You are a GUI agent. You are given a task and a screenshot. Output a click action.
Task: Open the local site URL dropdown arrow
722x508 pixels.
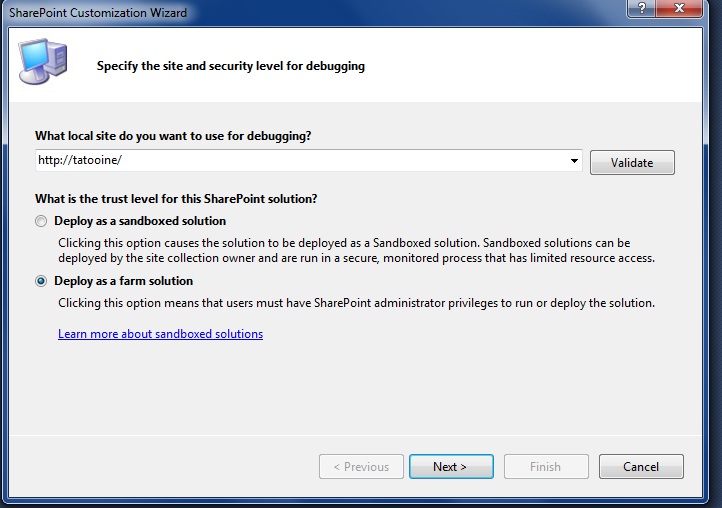574,161
